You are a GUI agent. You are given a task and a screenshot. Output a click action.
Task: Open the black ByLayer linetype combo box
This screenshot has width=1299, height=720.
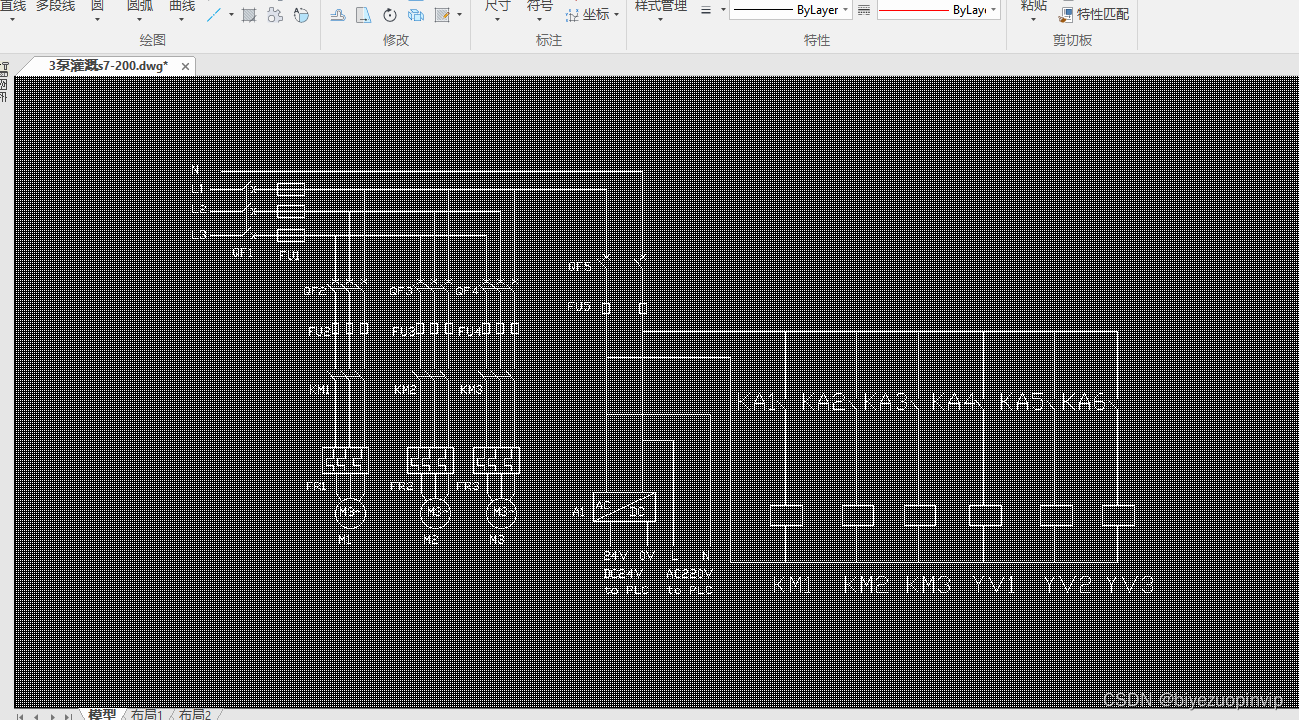[x=790, y=10]
